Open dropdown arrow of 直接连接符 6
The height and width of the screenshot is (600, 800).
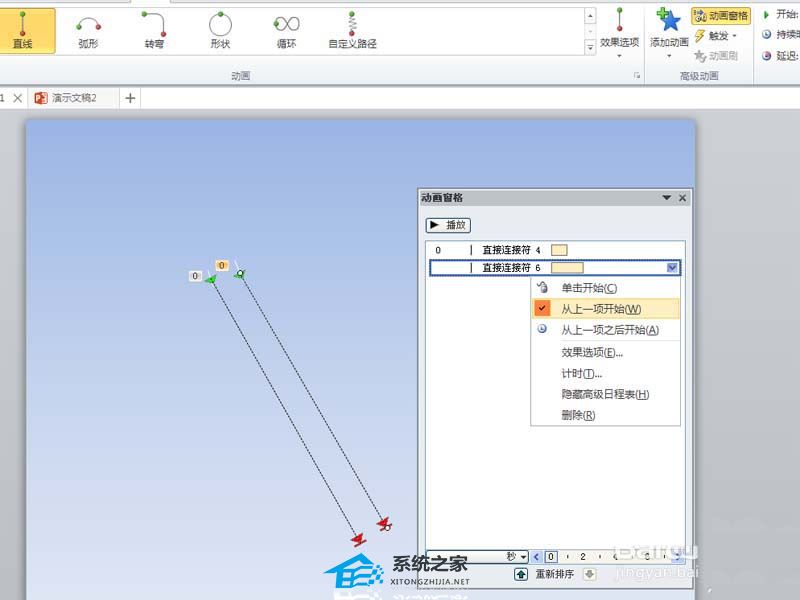tap(671, 268)
